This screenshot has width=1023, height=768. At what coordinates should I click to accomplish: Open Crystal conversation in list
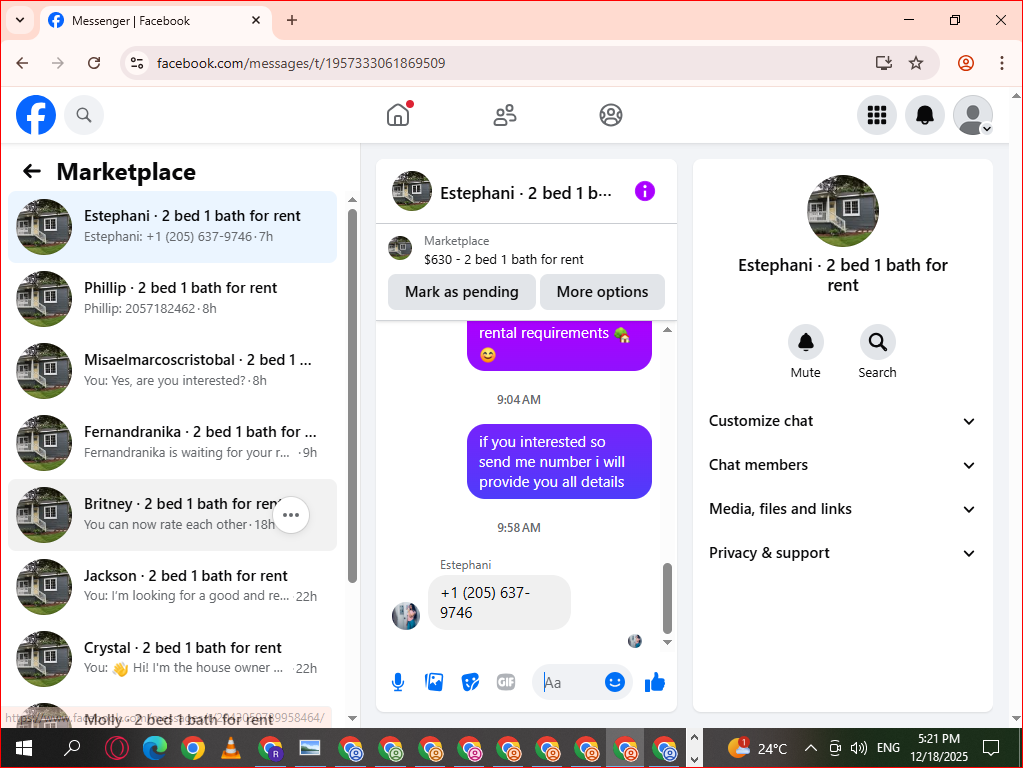tap(173, 658)
